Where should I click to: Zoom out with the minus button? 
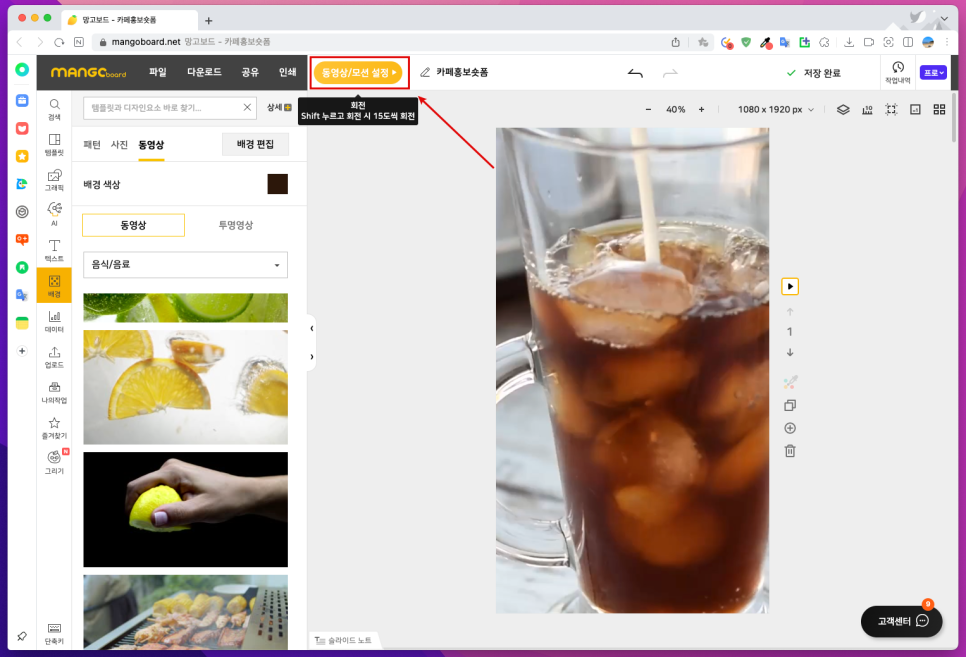click(648, 110)
